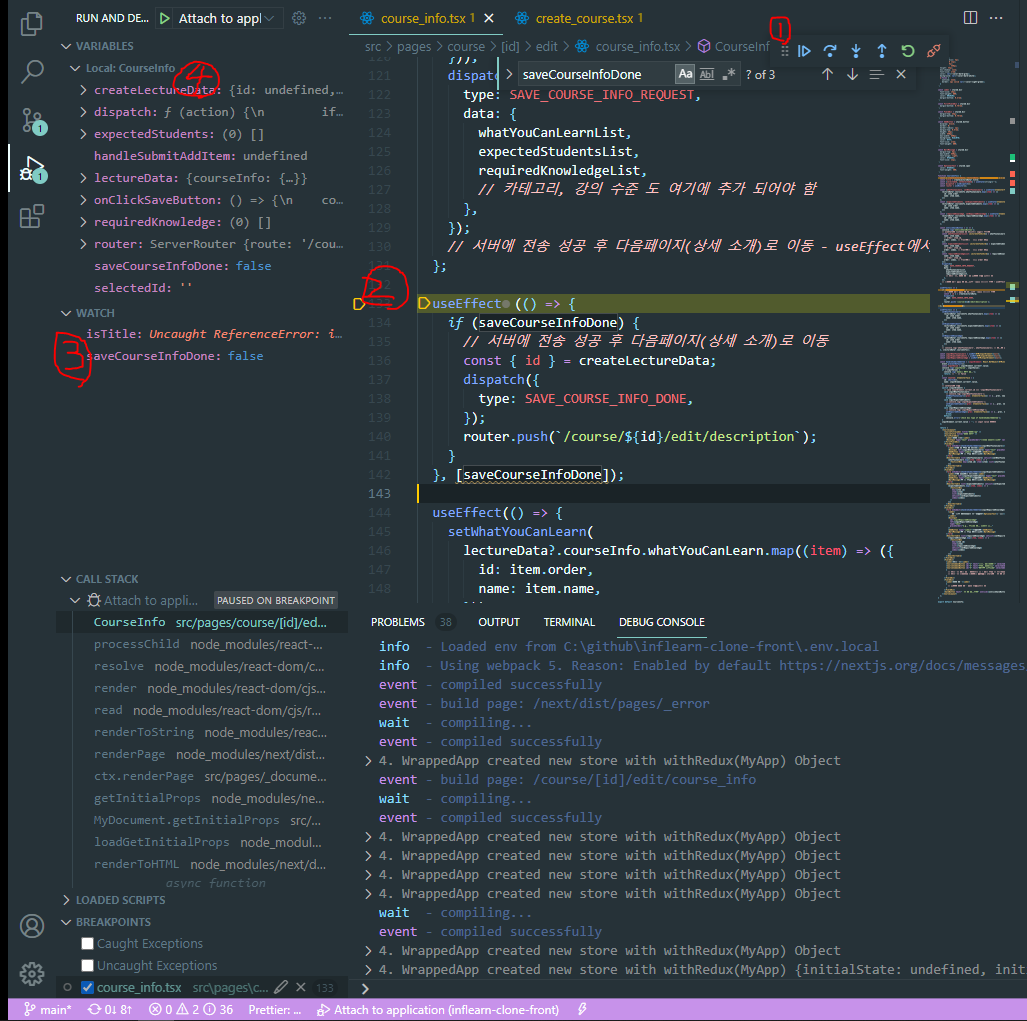Uncheck the course_info.tsx breakpoint
The image size is (1027, 1021).
point(86,986)
